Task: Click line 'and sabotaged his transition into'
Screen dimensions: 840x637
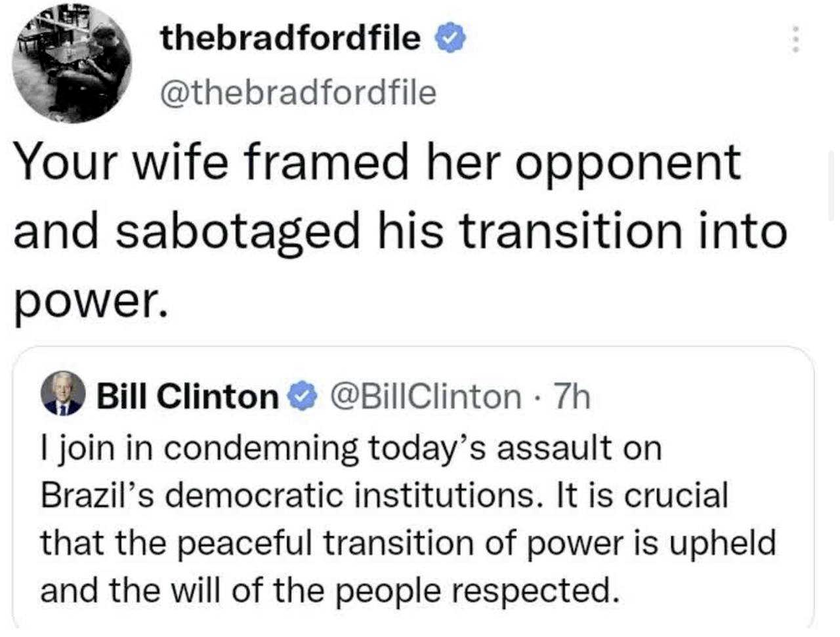Action: pos(400,231)
